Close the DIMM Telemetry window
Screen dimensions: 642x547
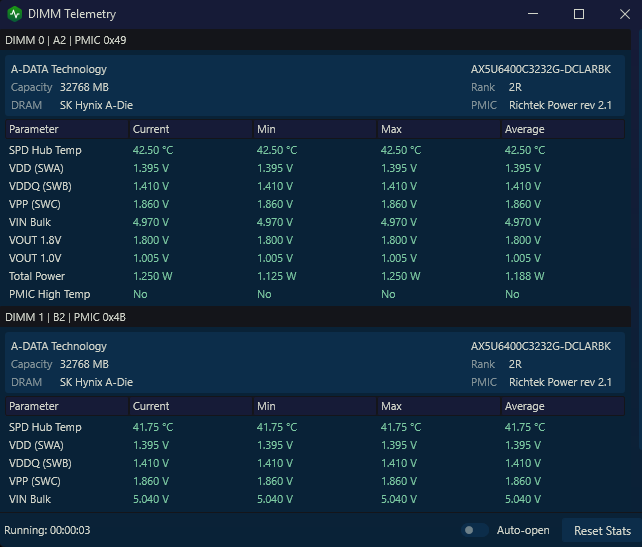pyautogui.click(x=624, y=14)
